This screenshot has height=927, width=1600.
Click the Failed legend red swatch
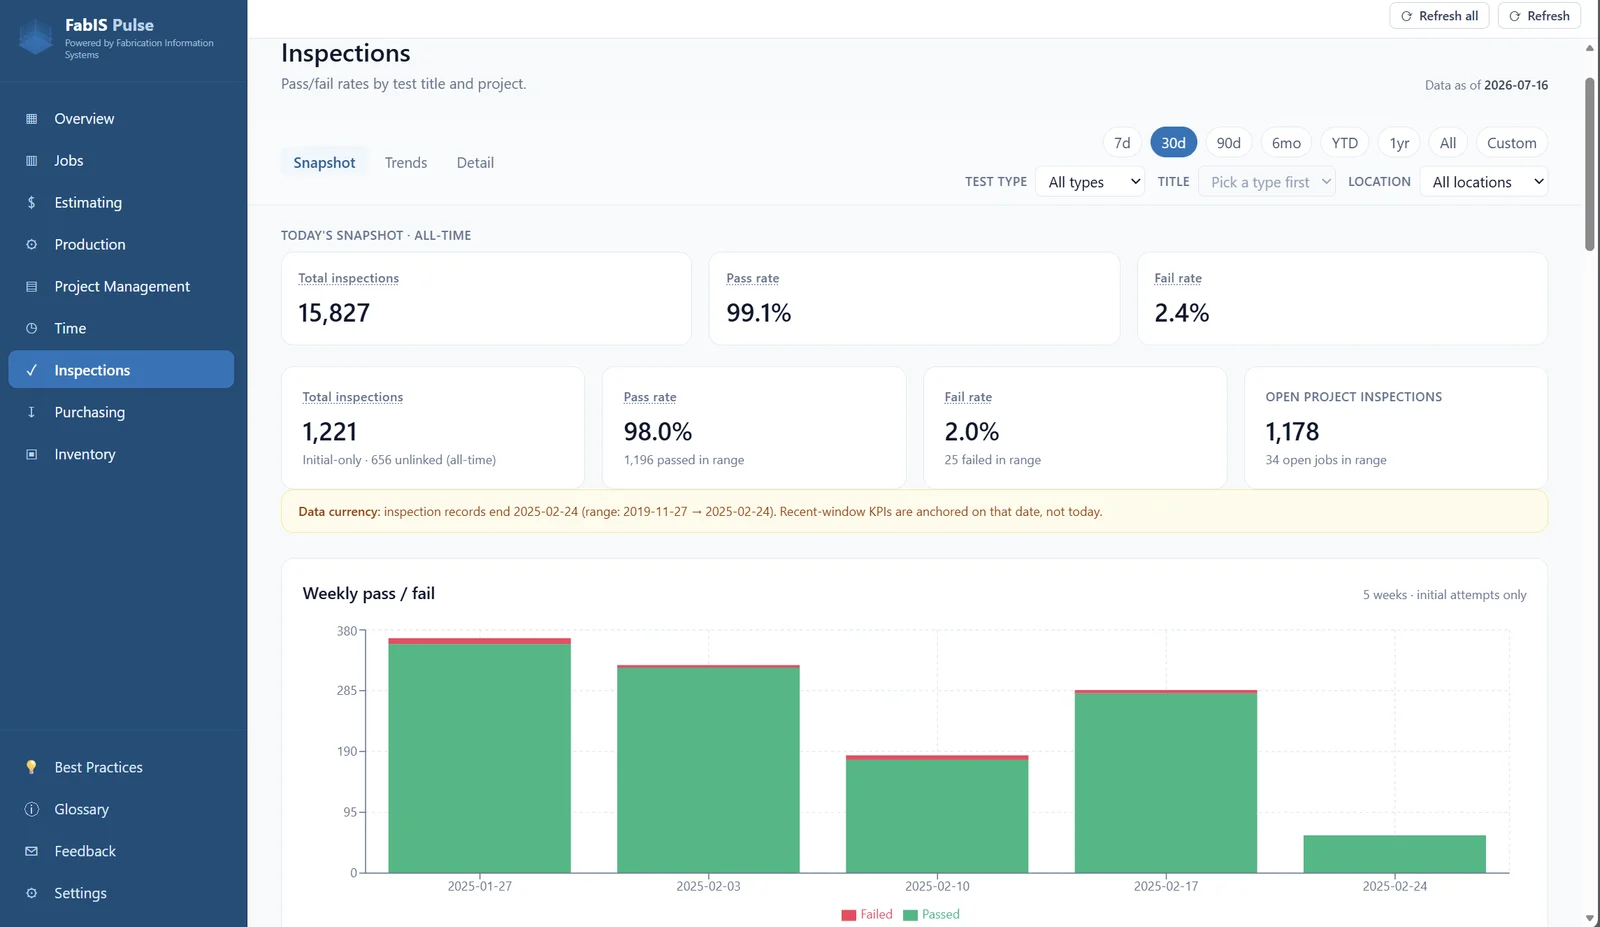(x=848, y=915)
